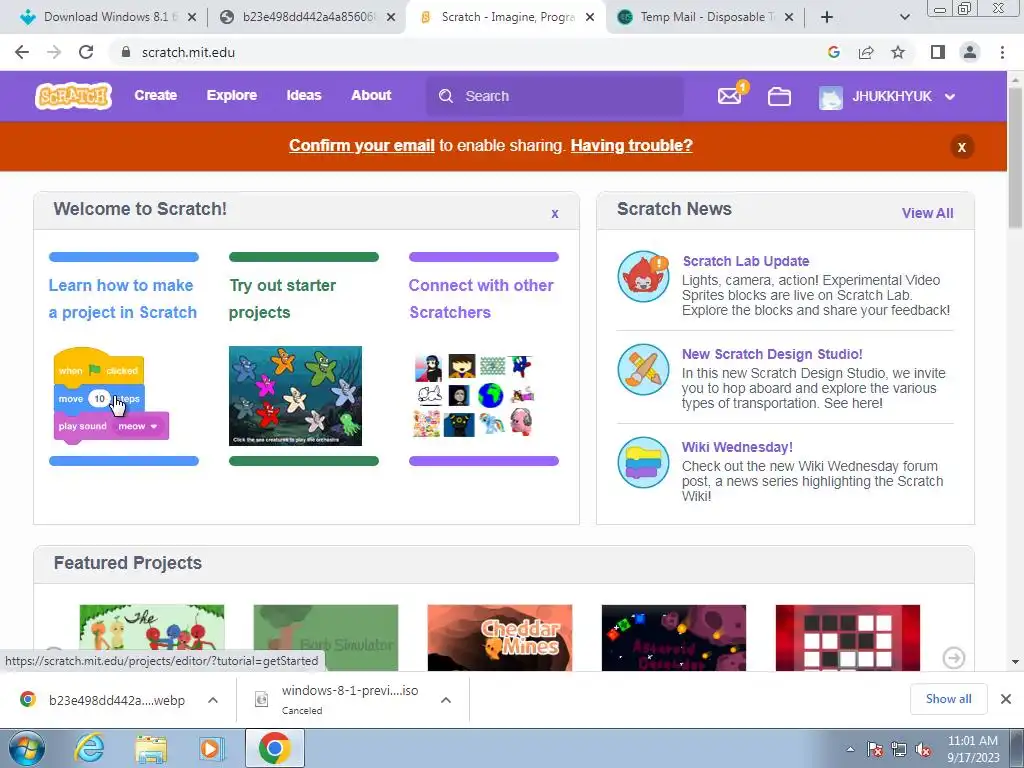The height and width of the screenshot is (768, 1024).
Task: Close the downloads bar
Action: pyautogui.click(x=1006, y=699)
